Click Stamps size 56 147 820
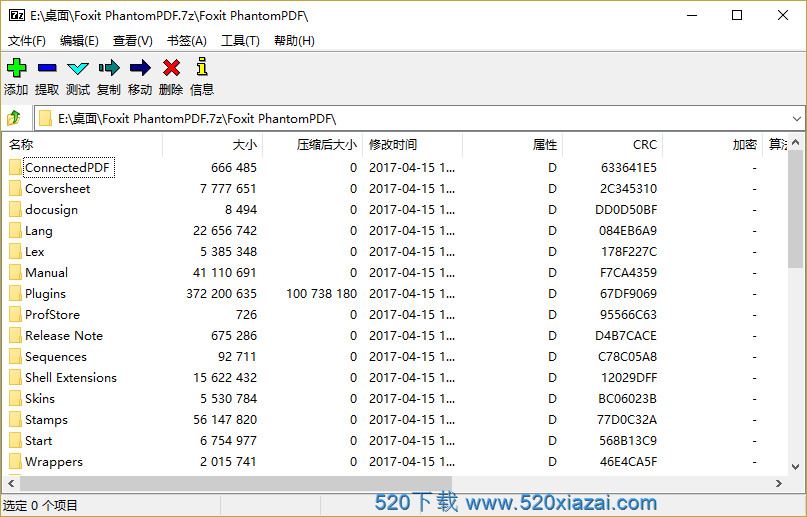This screenshot has width=807, height=517. (224, 420)
